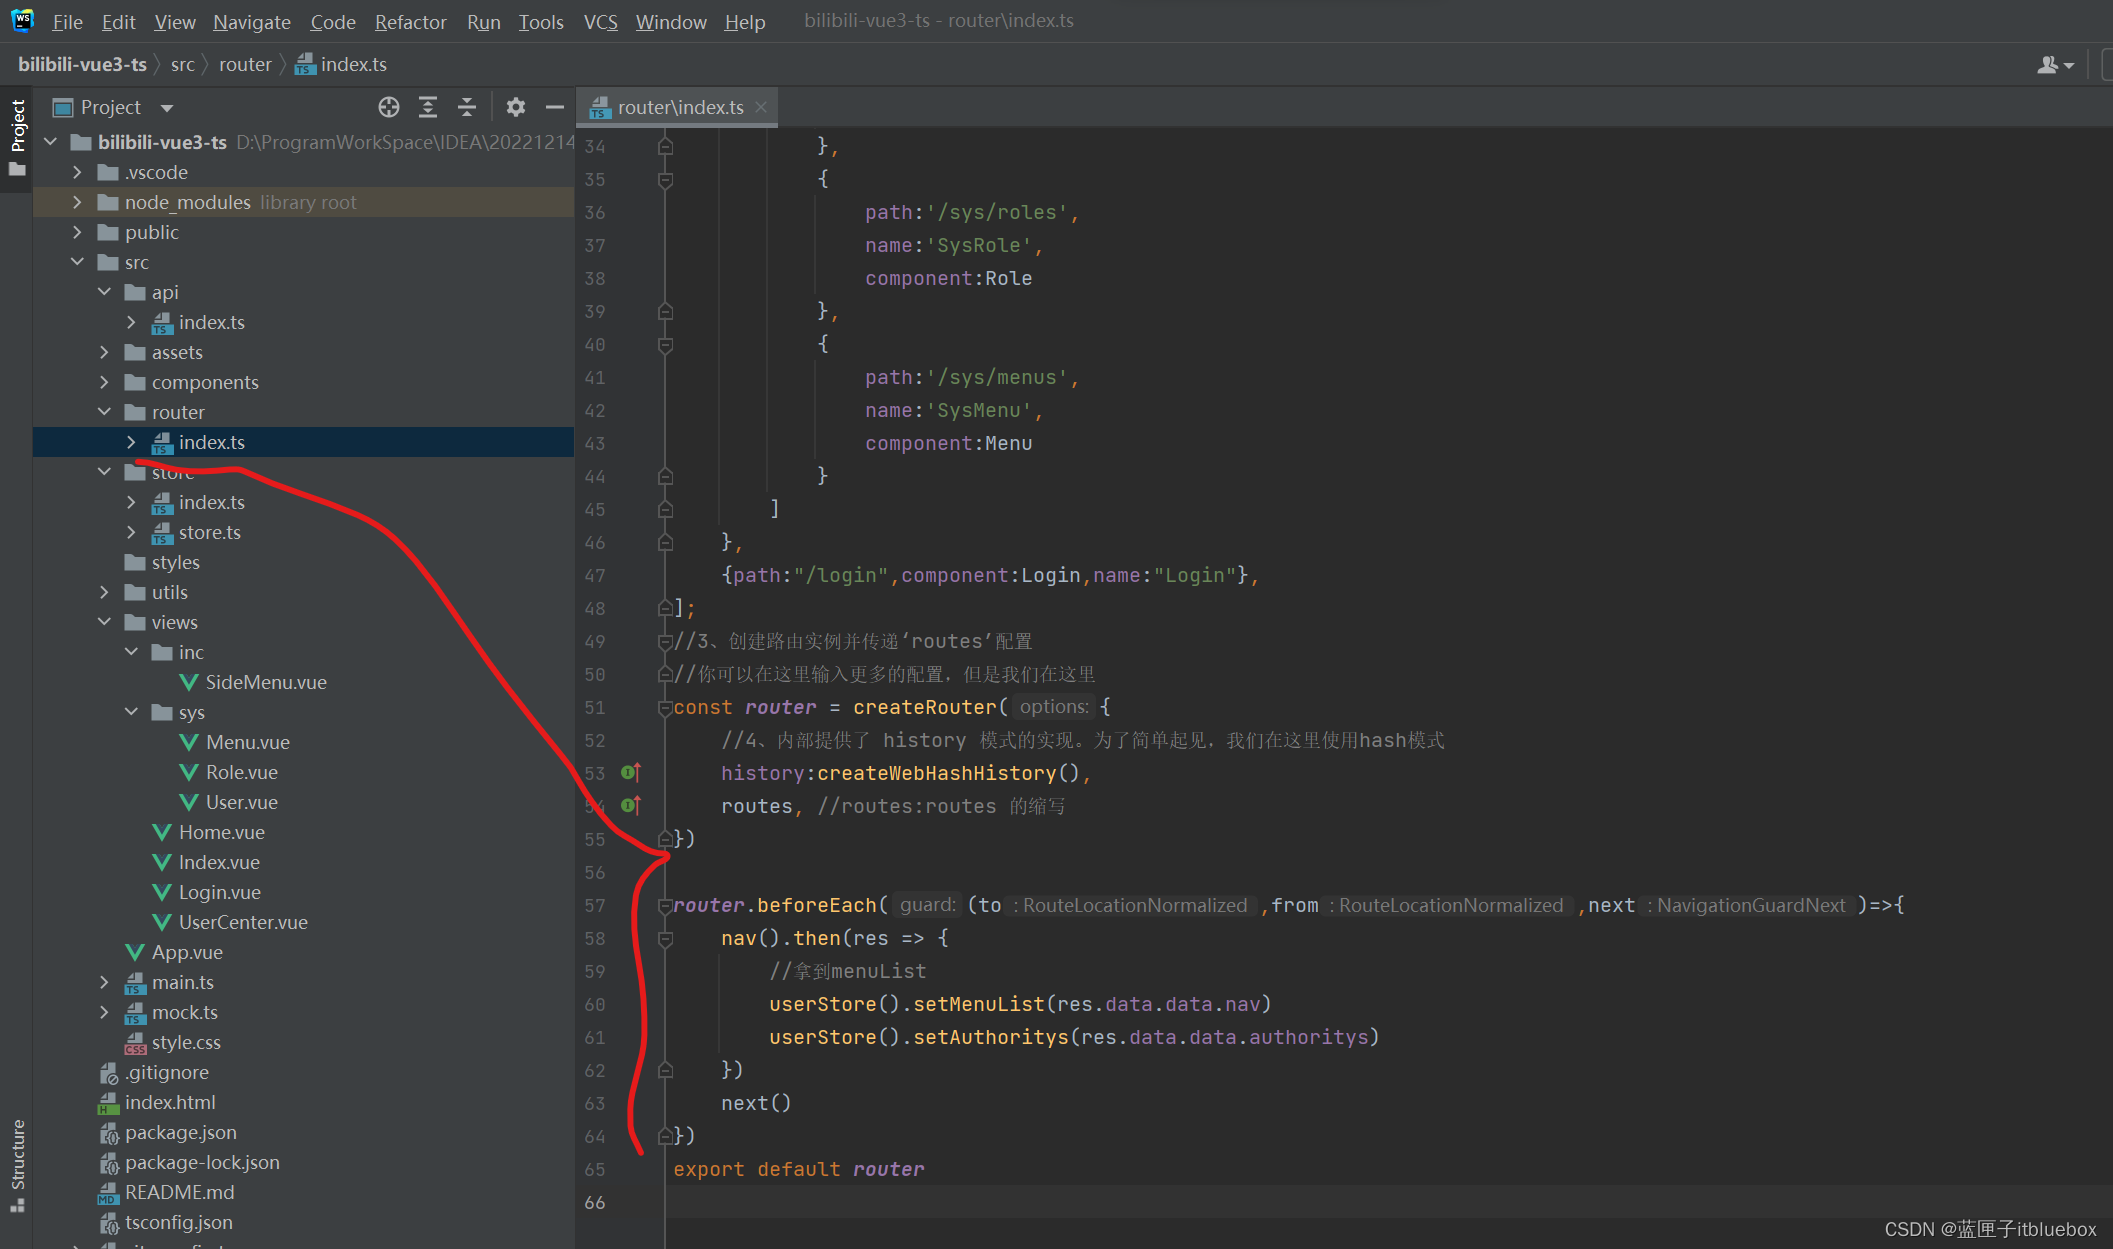Toggle code fold marker at line 51

point(665,708)
